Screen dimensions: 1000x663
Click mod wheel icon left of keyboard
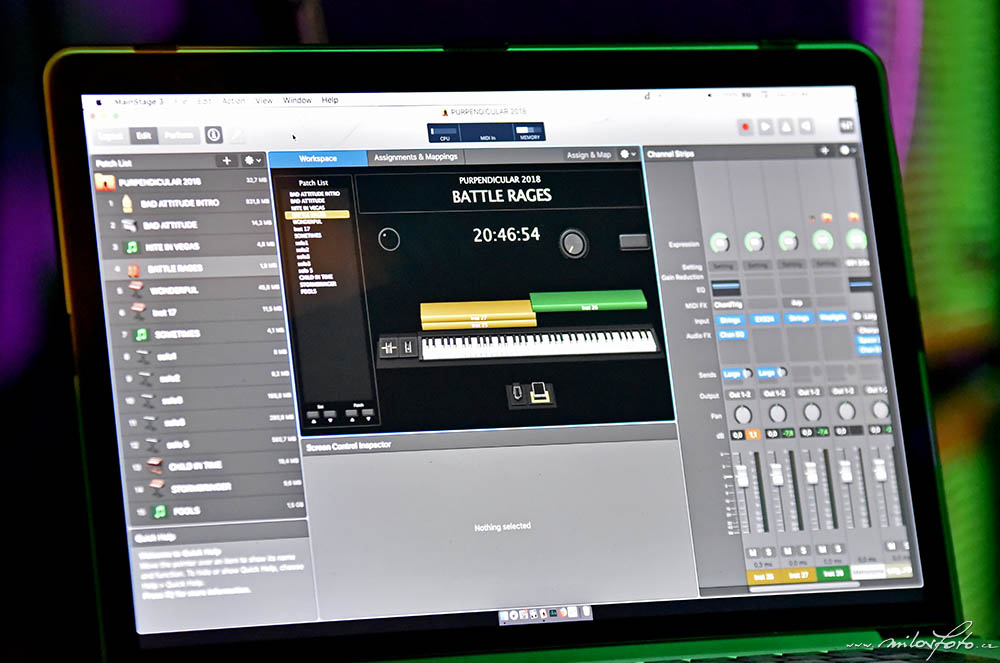point(408,347)
